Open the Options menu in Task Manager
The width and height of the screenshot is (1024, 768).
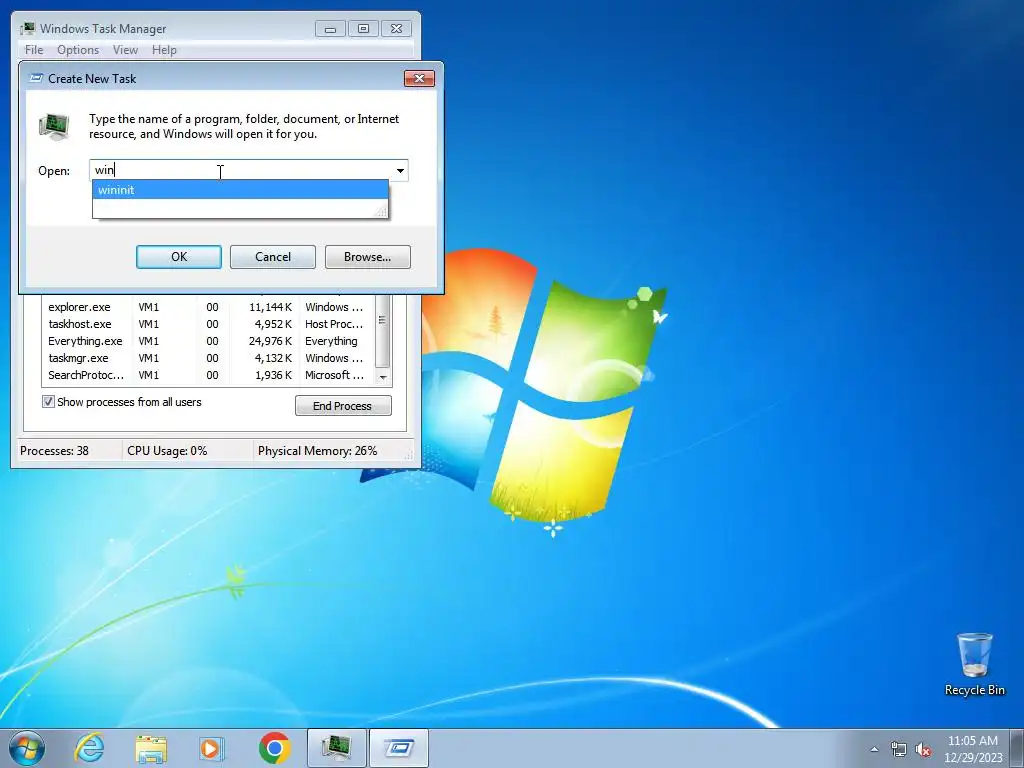(78, 50)
